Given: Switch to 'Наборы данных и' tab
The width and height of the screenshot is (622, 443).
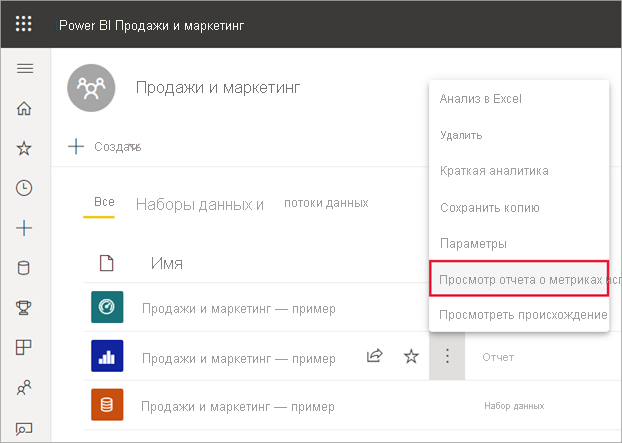Looking at the screenshot, I should point(199,204).
